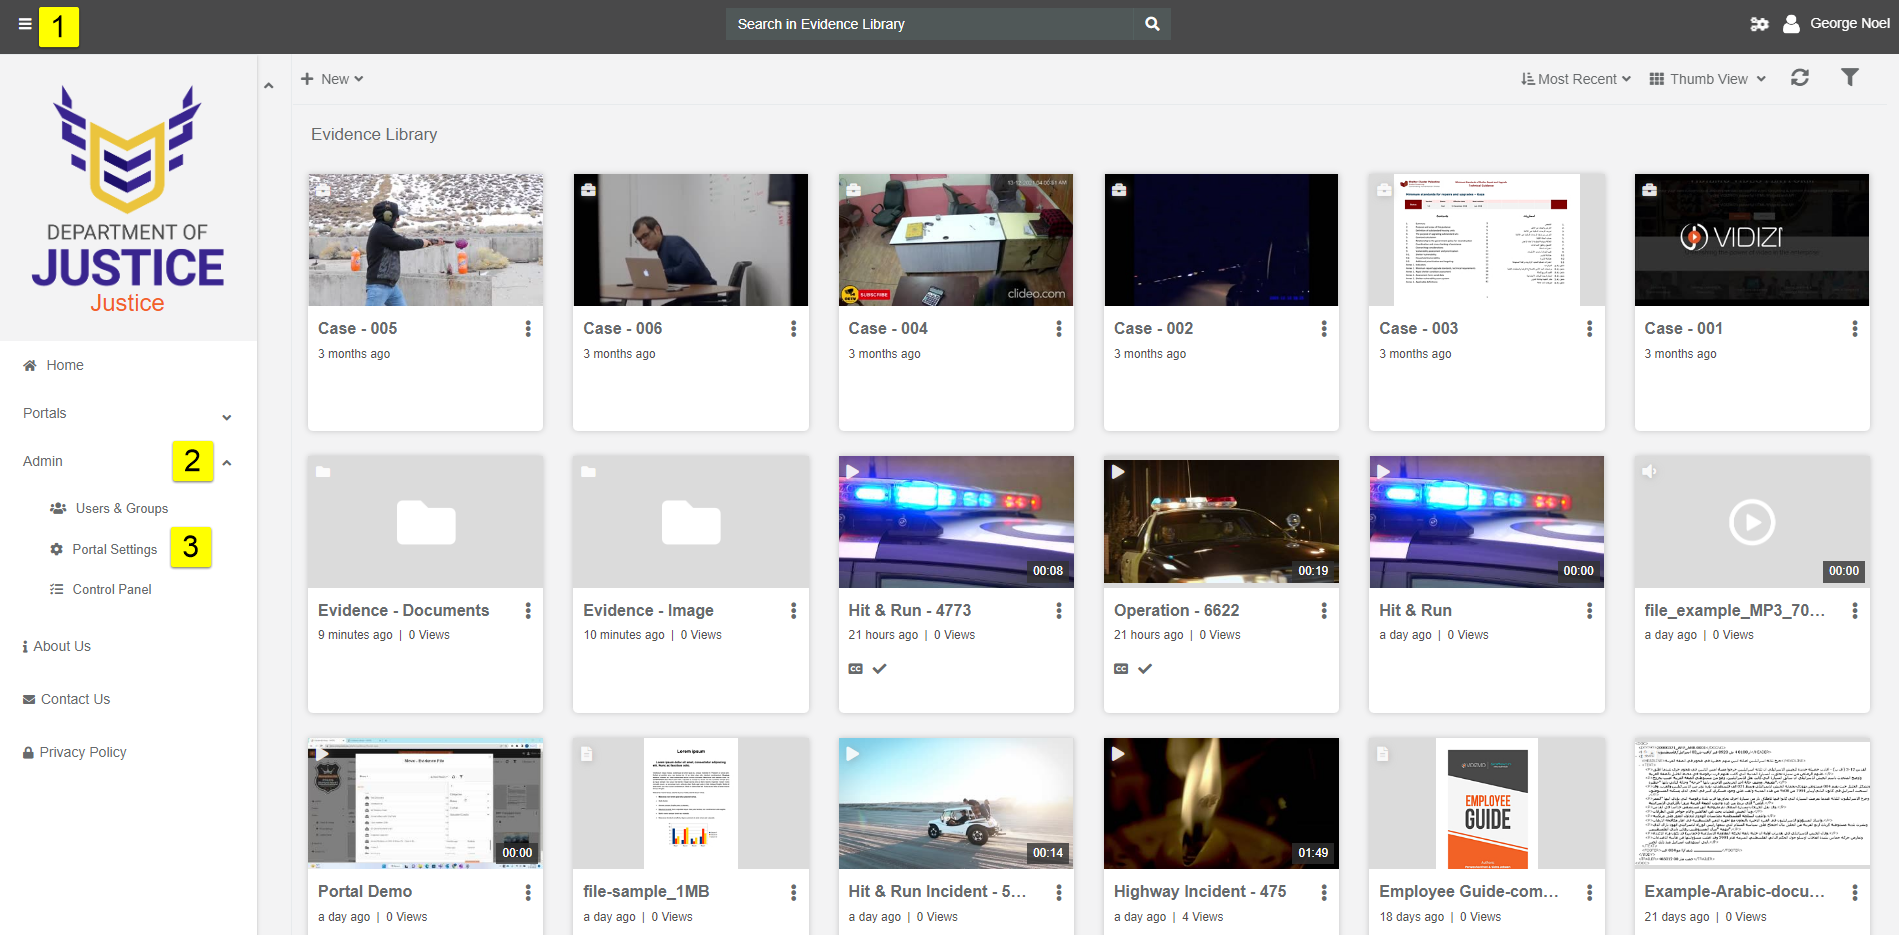
Task: Open George Noel user profile icon
Action: 1791,24
